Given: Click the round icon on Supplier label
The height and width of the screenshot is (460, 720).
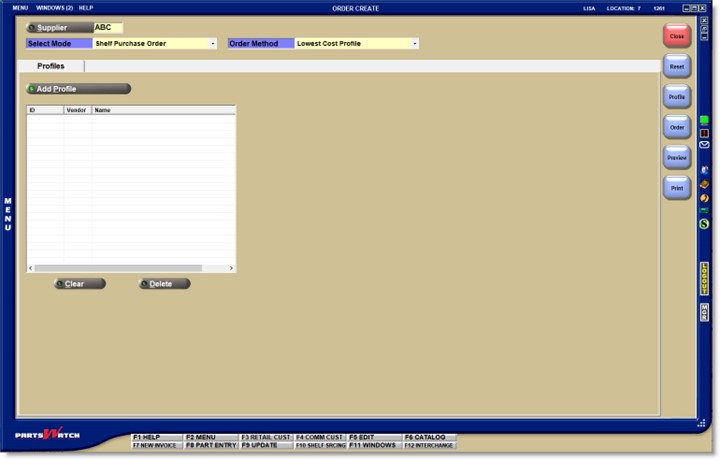Looking at the screenshot, I should coord(32,28).
